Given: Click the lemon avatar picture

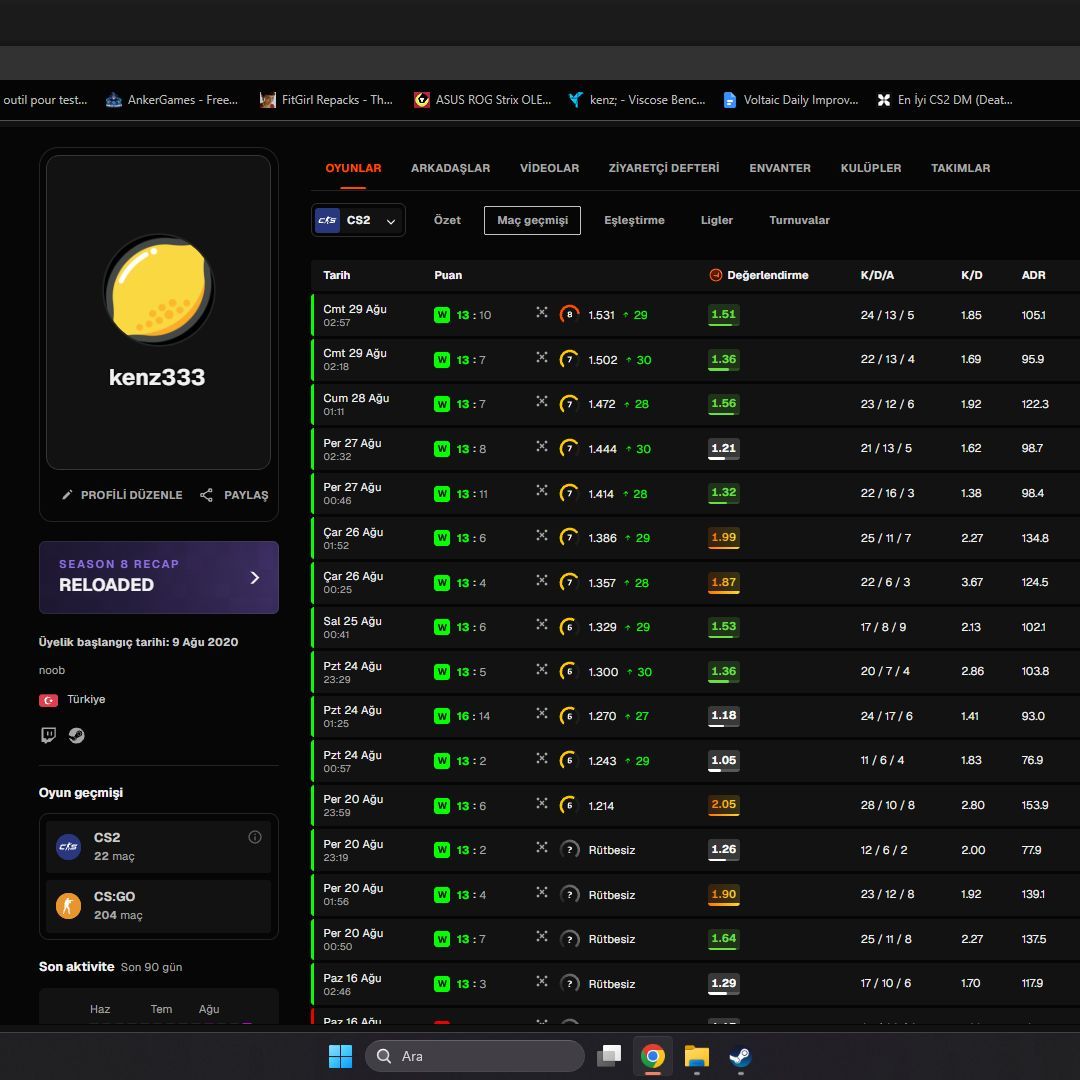Looking at the screenshot, I should (158, 289).
